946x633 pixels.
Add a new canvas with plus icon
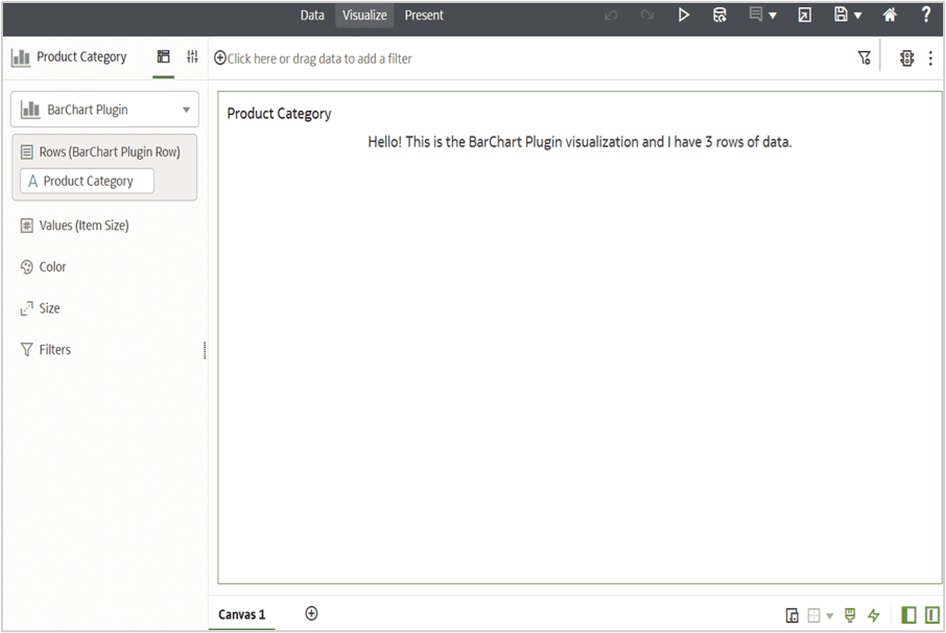click(x=311, y=614)
